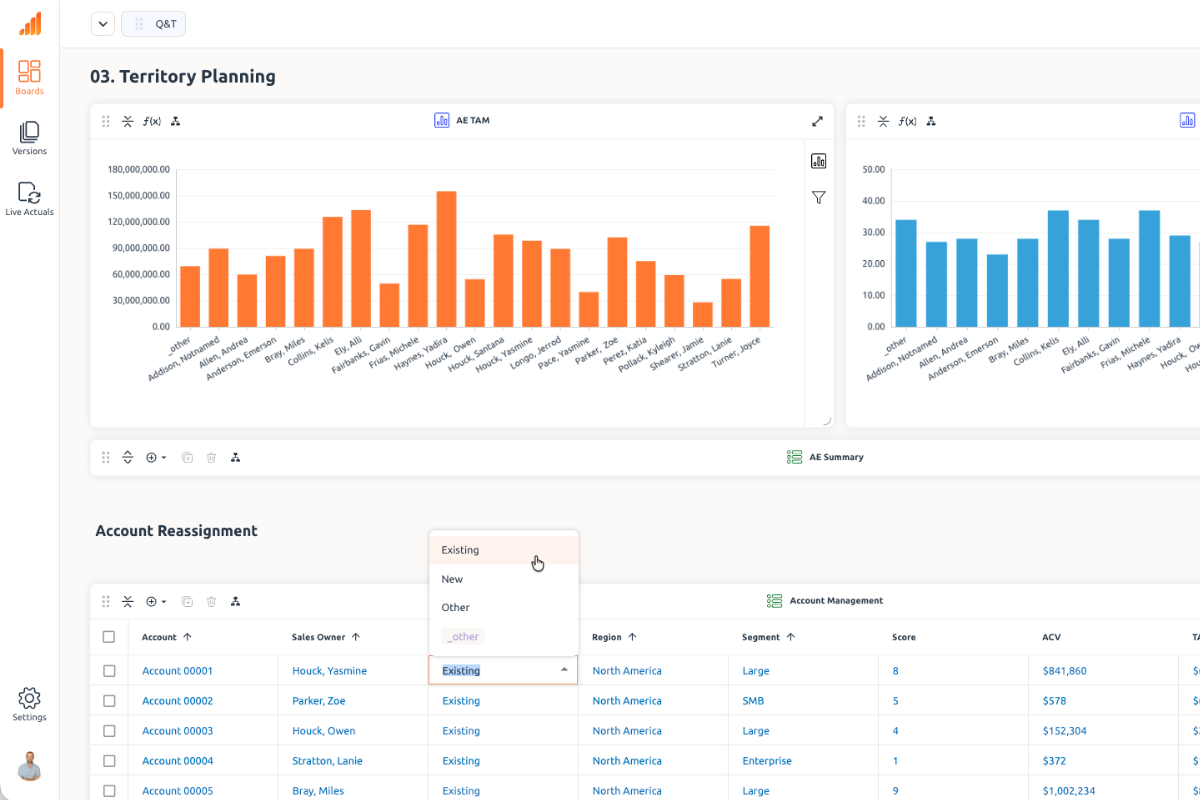This screenshot has width=1200, height=800.
Task: Check the Account 00004 row checkbox
Action: 109,761
